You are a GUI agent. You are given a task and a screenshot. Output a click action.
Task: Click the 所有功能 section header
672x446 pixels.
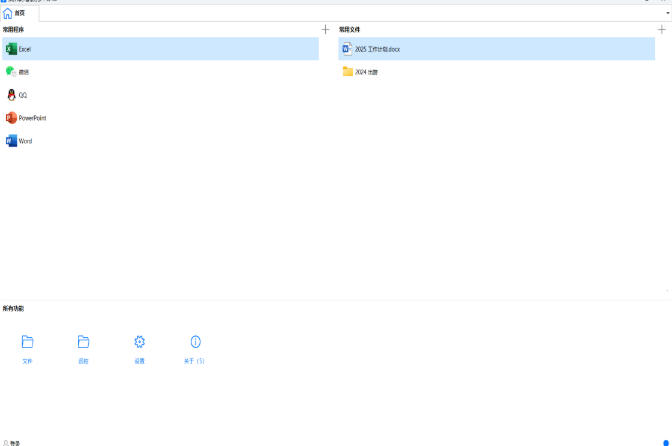(x=14, y=308)
